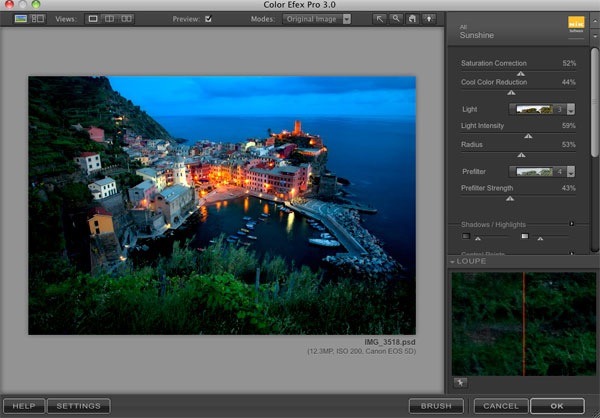The image size is (600, 418).
Task: Select the arrow pointer tool
Action: [380, 18]
